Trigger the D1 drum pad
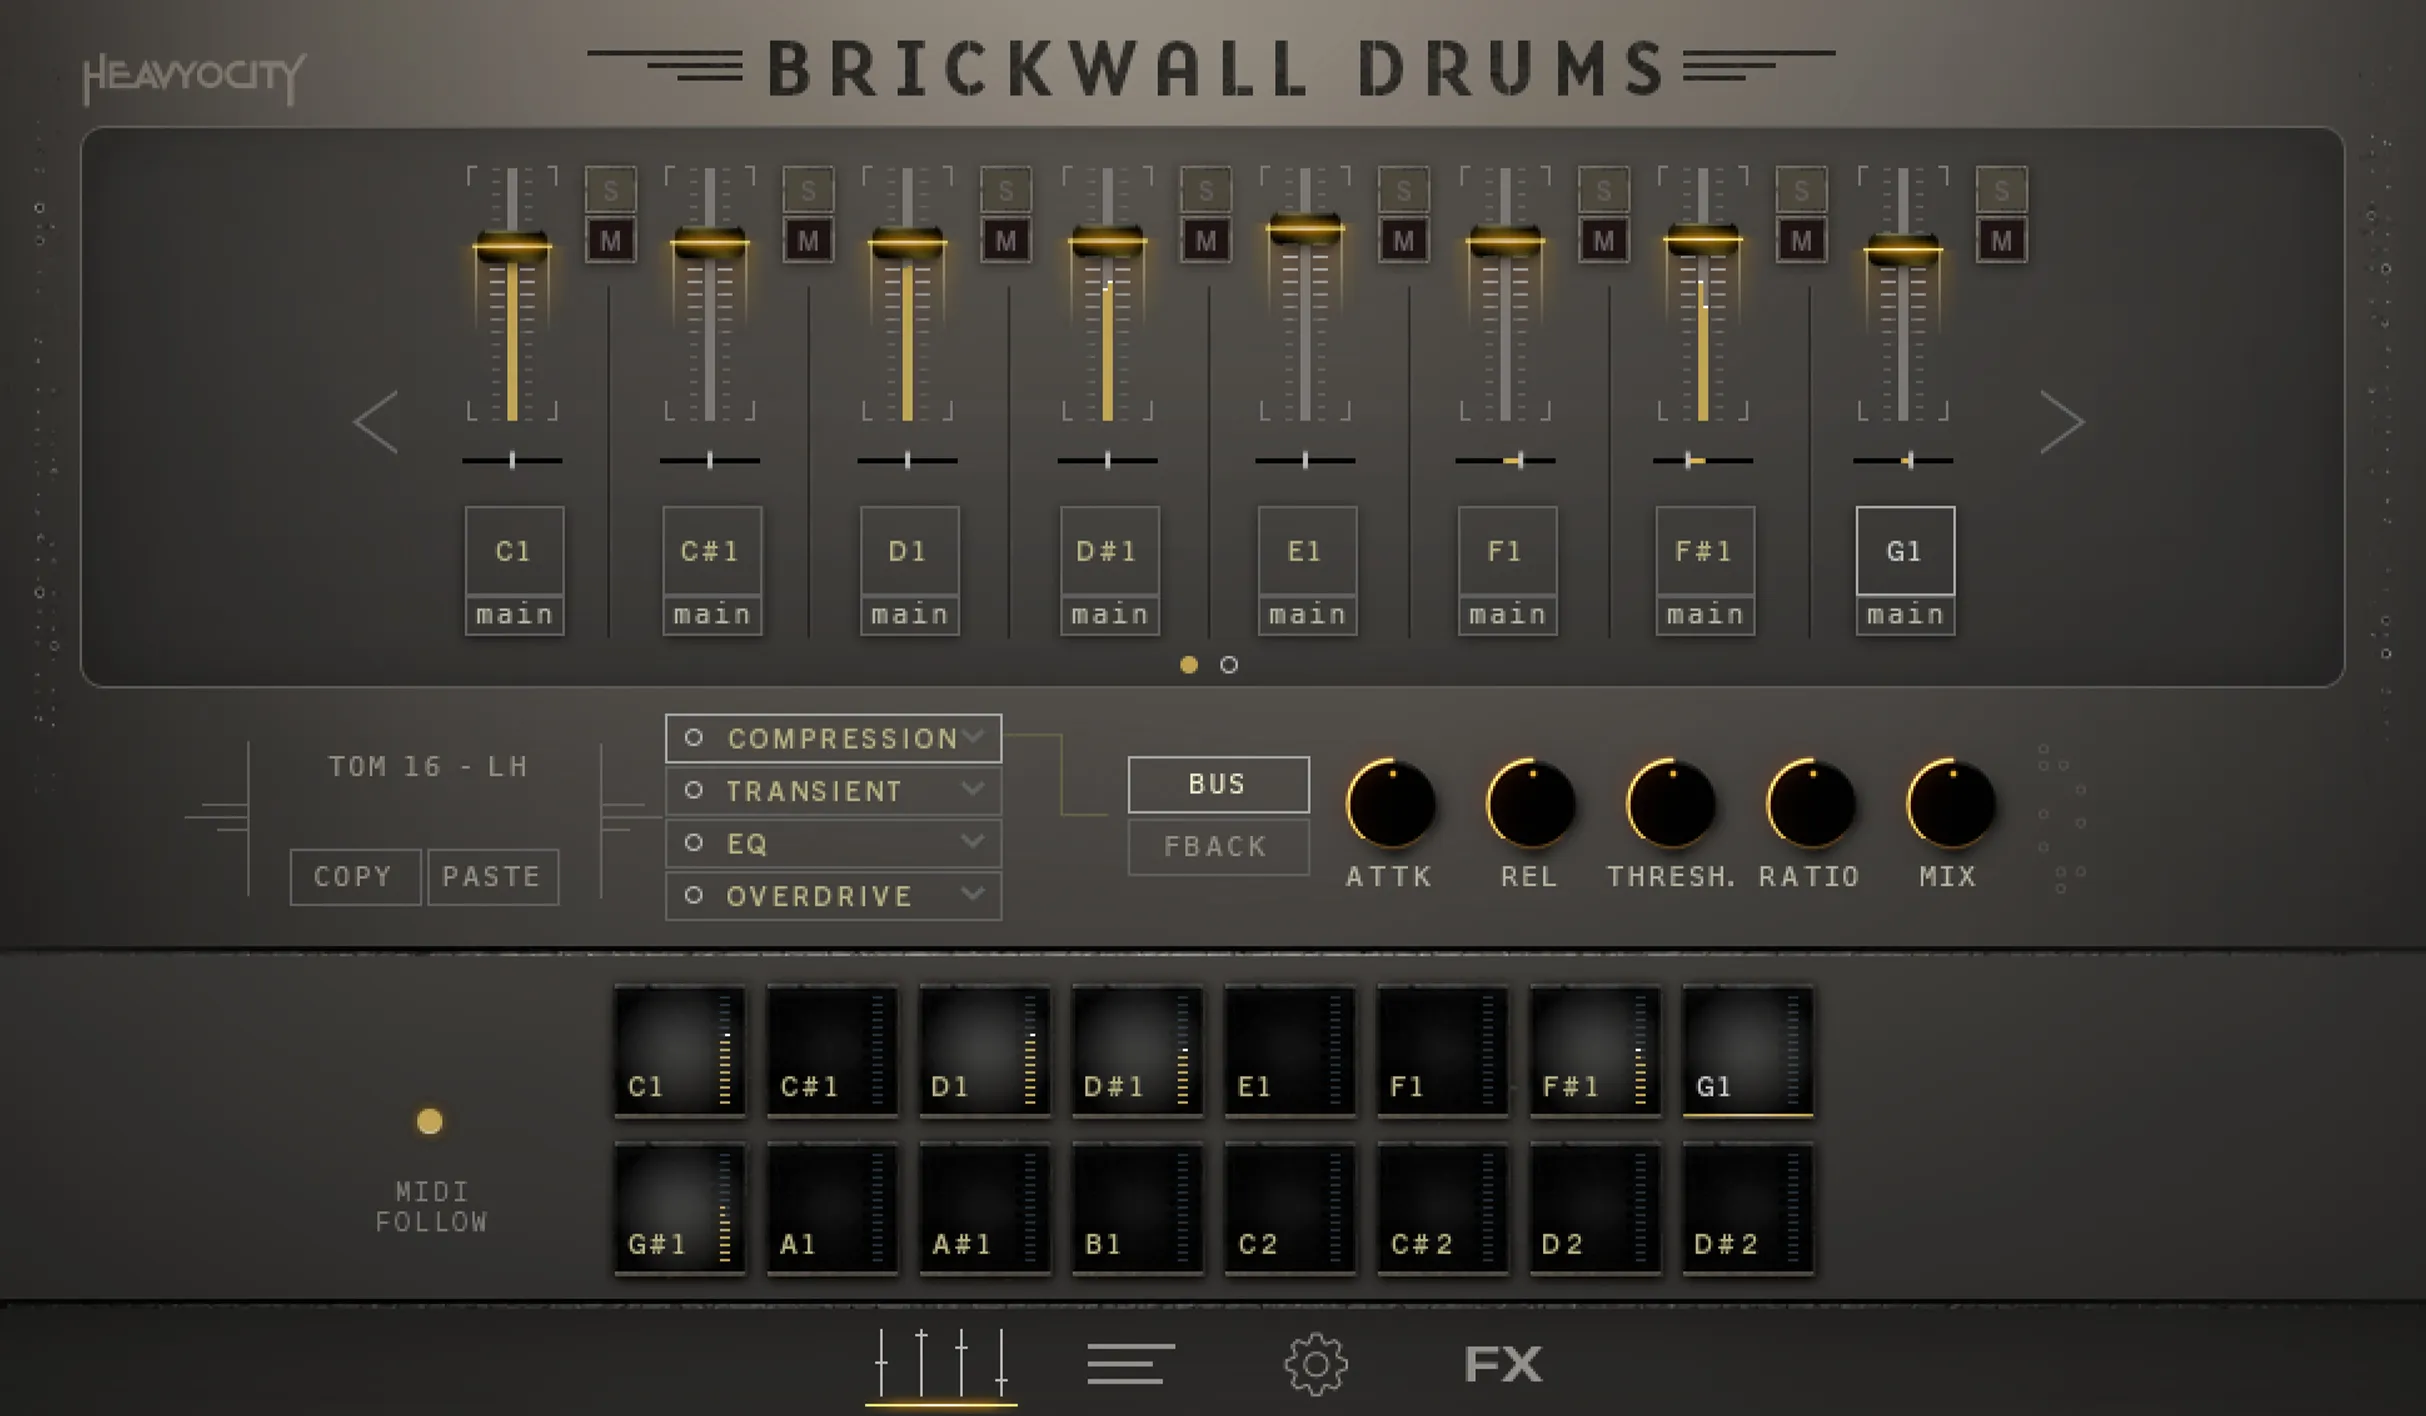Screen dimensions: 2426x1416 pos(985,1051)
